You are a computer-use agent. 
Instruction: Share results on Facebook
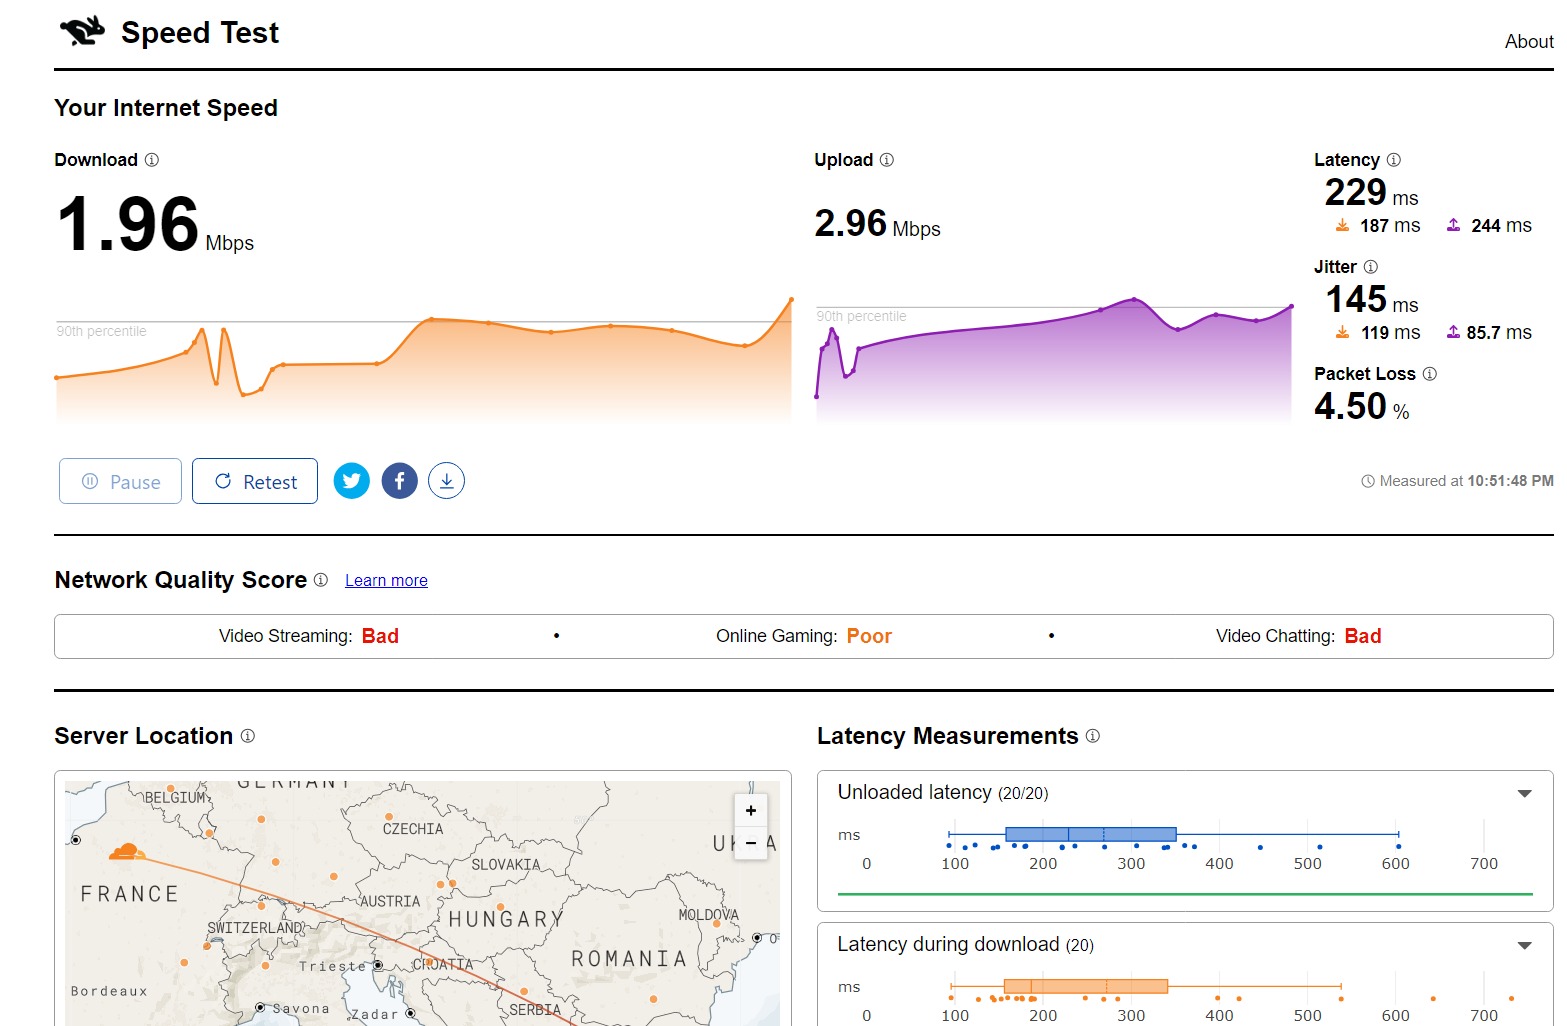click(x=399, y=481)
